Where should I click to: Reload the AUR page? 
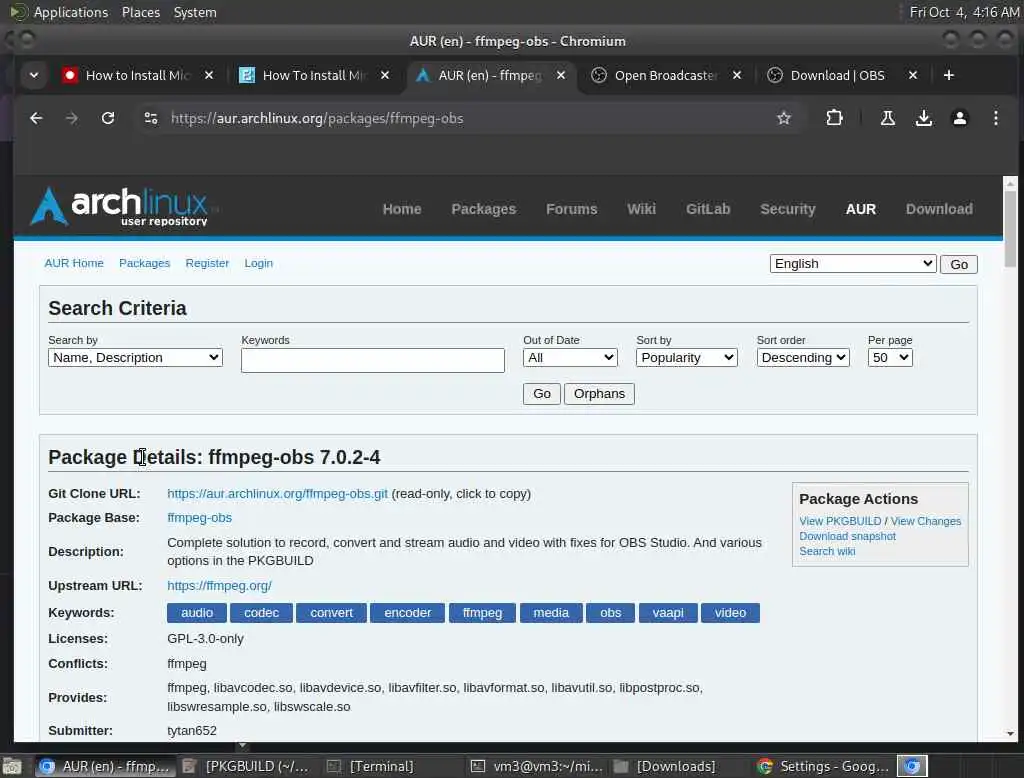pos(108,118)
